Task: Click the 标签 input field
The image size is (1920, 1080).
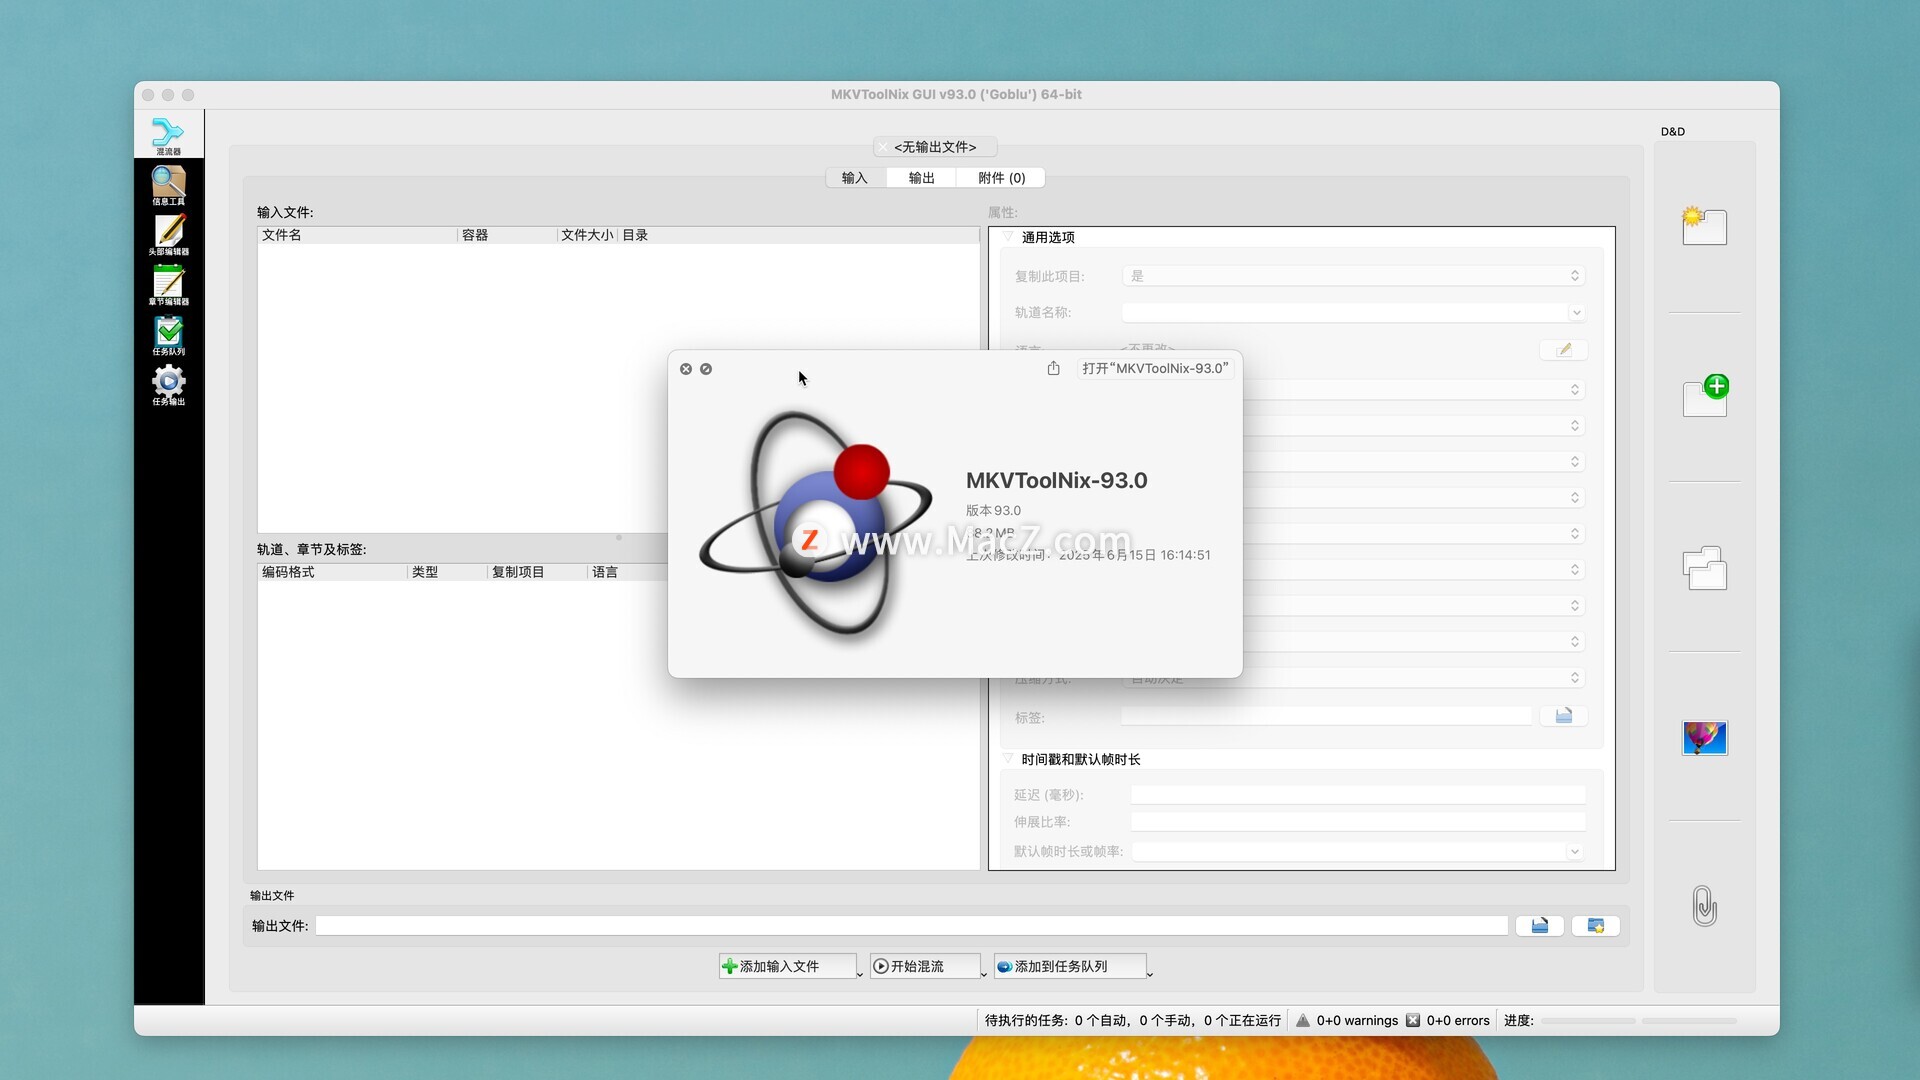Action: coord(1326,717)
